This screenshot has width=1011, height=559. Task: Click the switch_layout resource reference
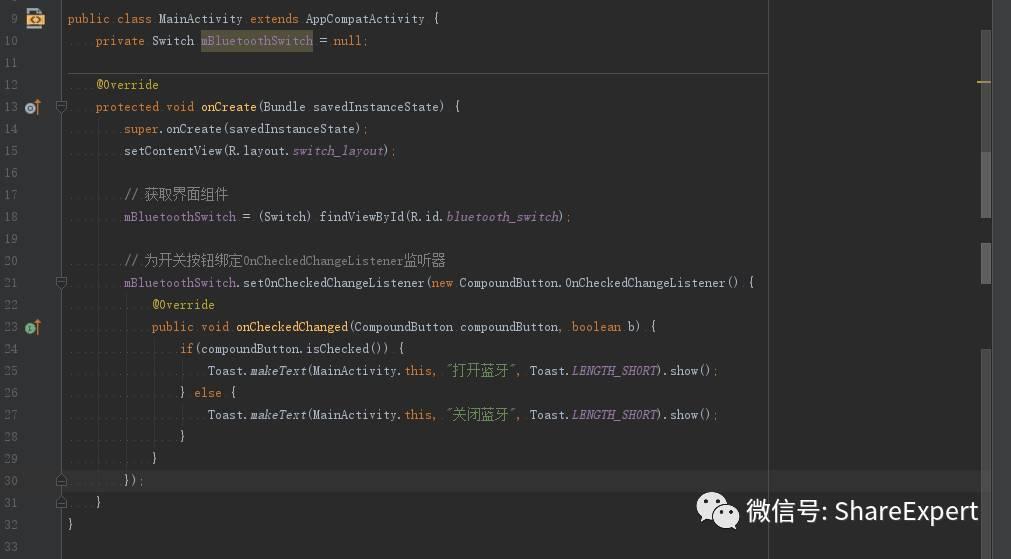[339, 151]
